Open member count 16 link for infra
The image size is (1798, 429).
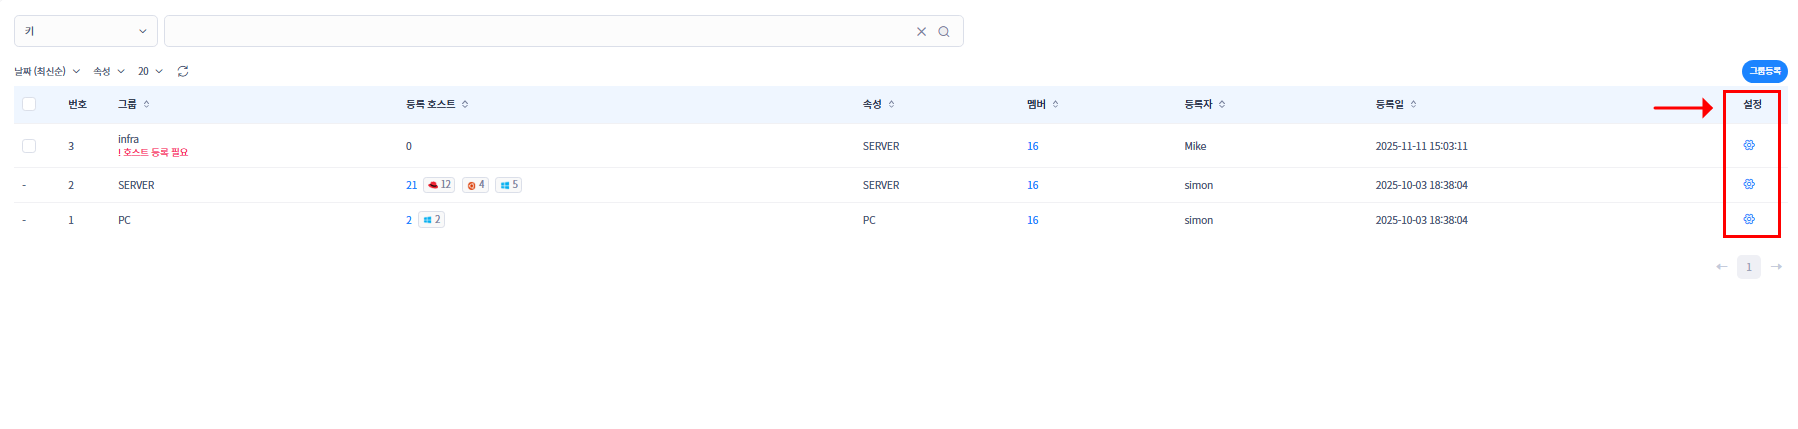[1032, 146]
